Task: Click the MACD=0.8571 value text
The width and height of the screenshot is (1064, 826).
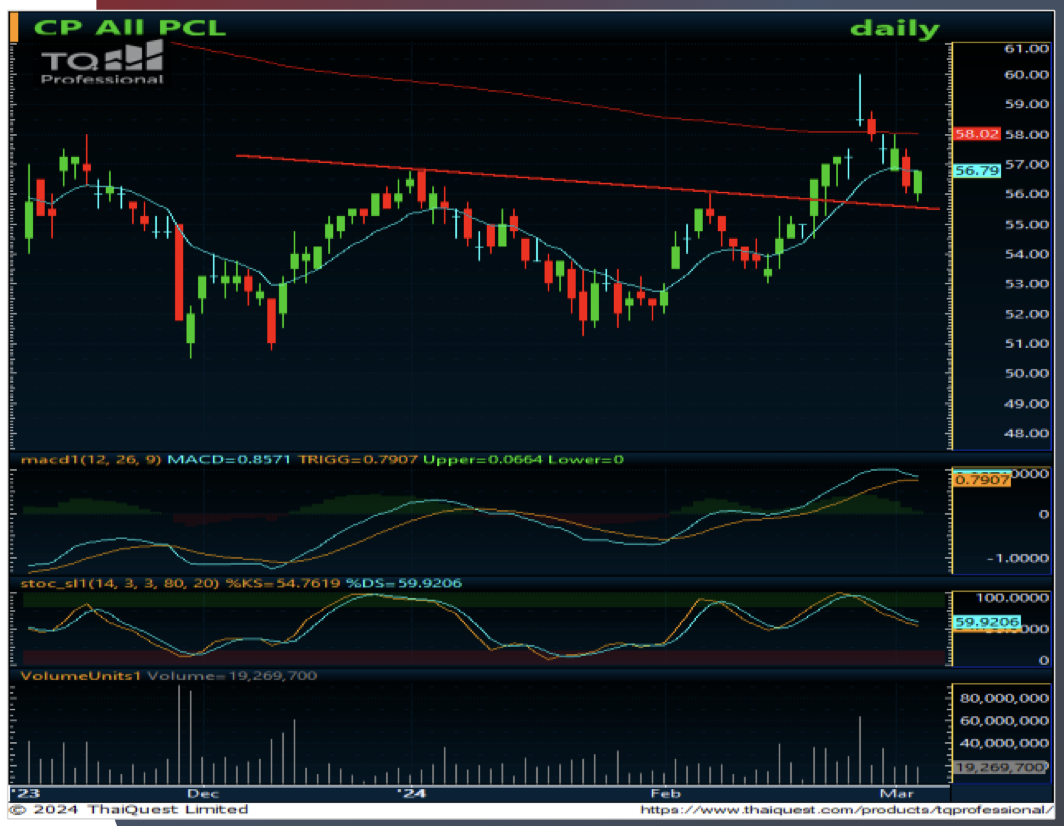Action: 229,459
